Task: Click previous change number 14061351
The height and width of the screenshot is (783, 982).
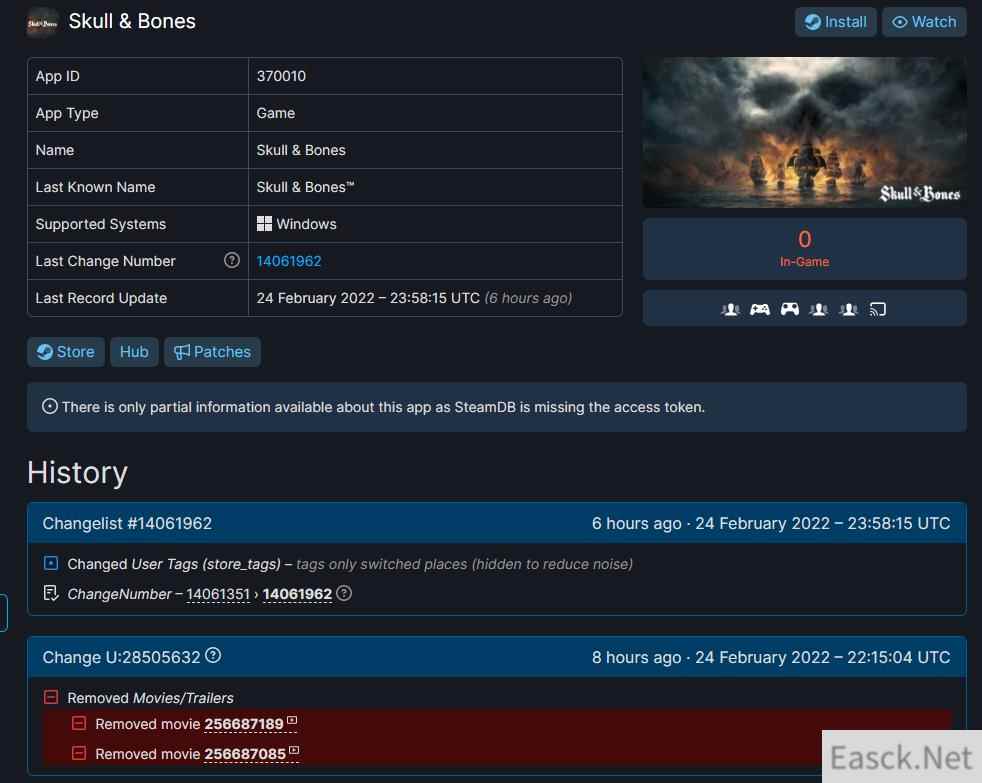Action: (218, 594)
